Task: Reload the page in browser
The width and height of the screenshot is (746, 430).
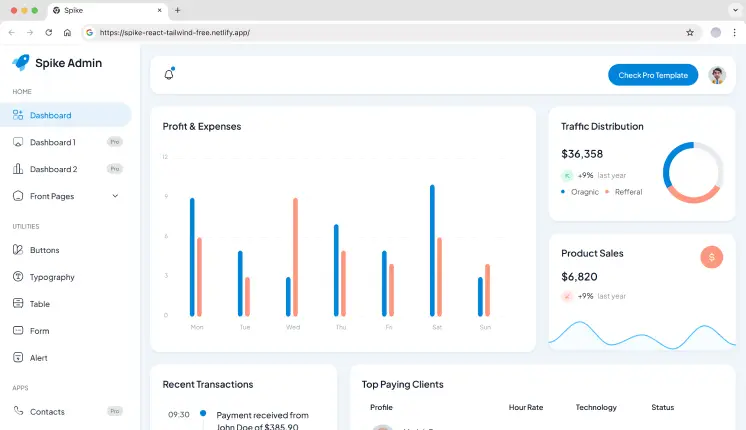Action: [49, 32]
